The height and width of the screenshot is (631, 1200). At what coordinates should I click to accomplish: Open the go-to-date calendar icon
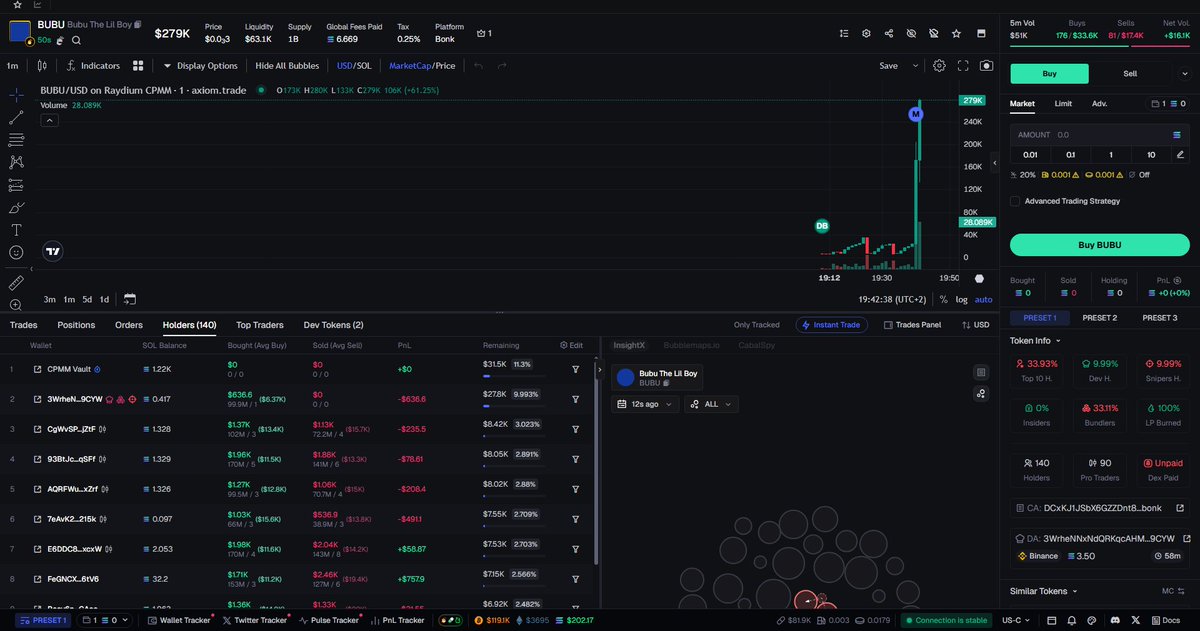[x=130, y=299]
